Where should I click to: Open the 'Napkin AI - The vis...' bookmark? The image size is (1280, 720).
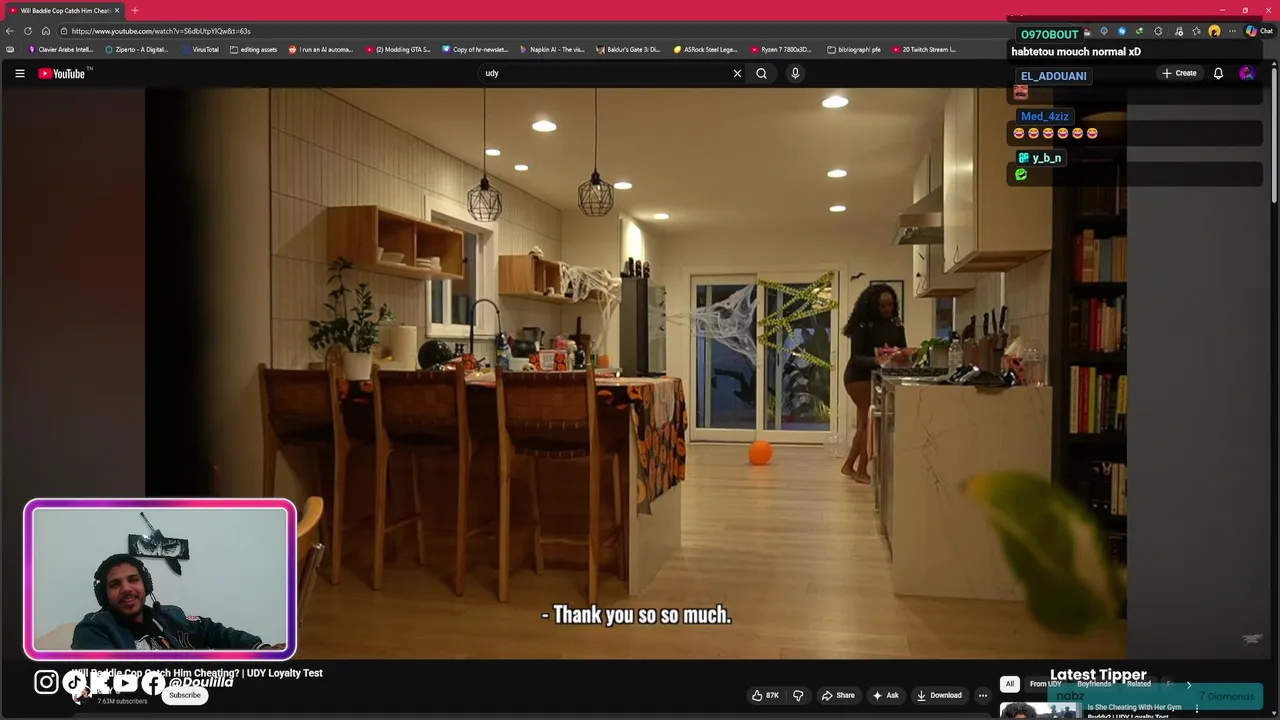552,49
